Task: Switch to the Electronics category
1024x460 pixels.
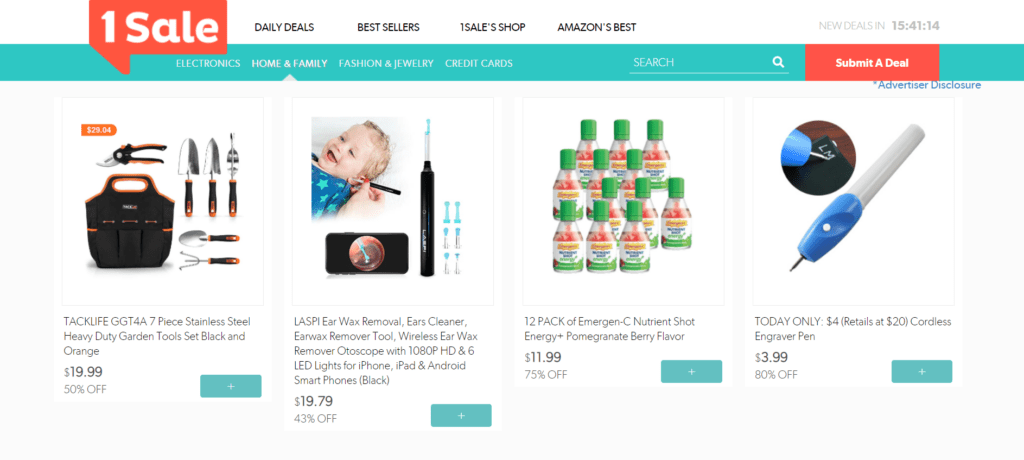Action: 208,63
